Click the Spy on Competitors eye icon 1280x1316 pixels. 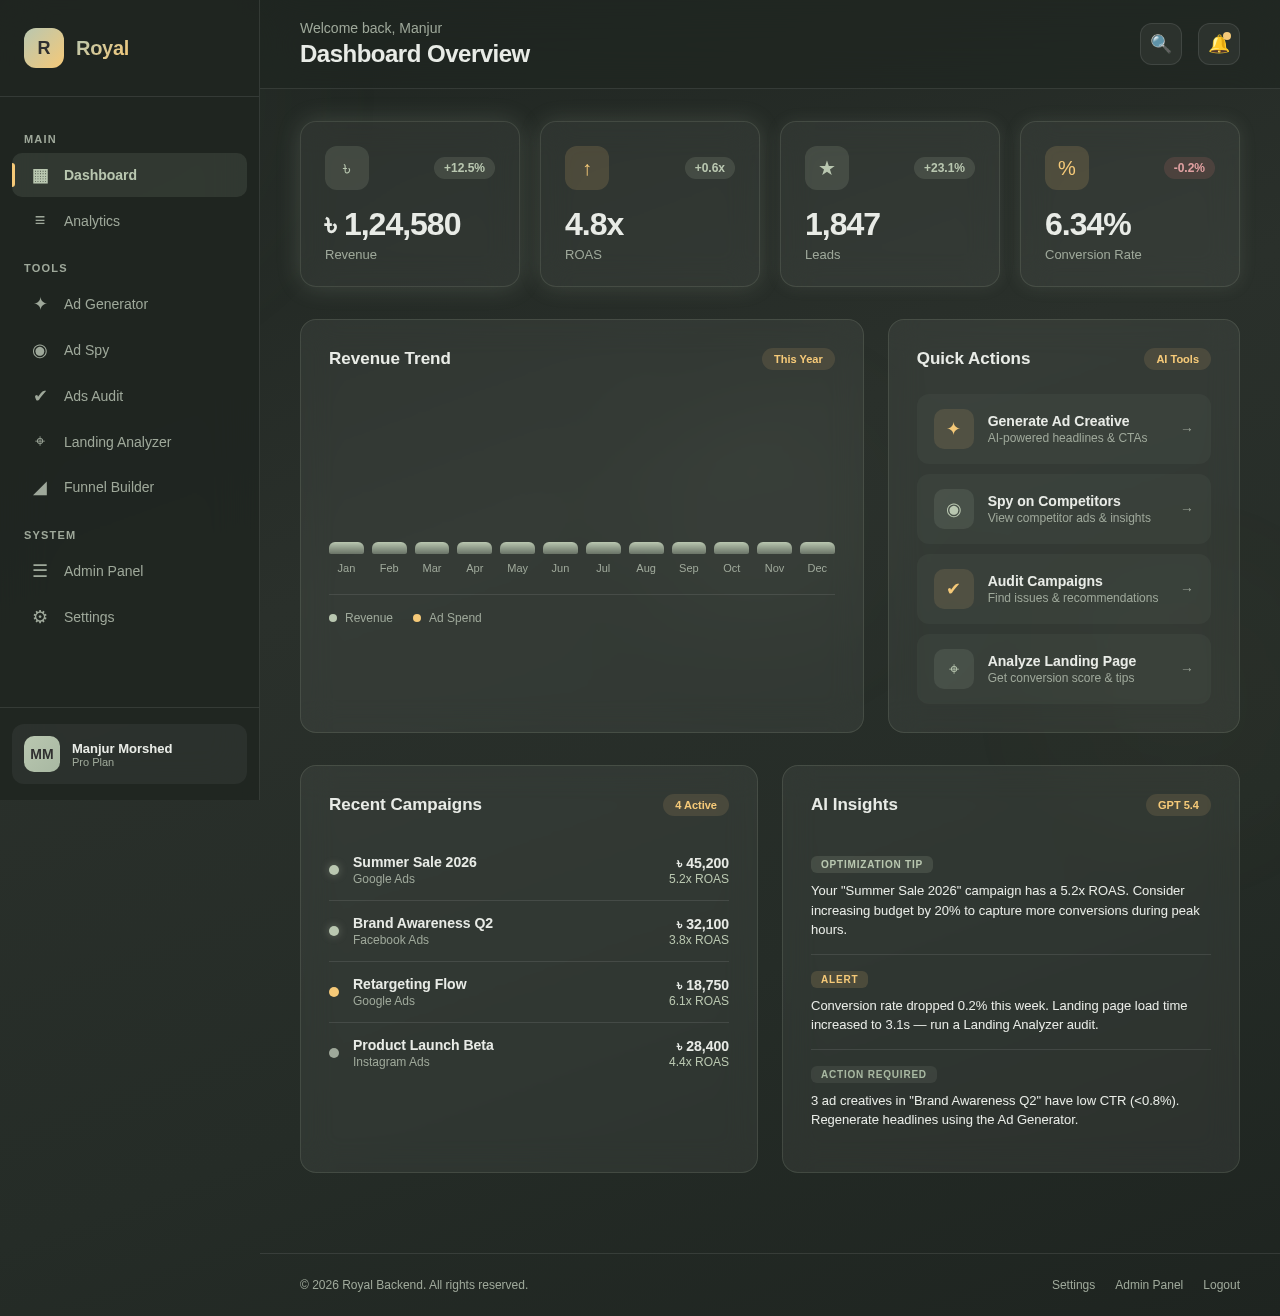point(954,509)
